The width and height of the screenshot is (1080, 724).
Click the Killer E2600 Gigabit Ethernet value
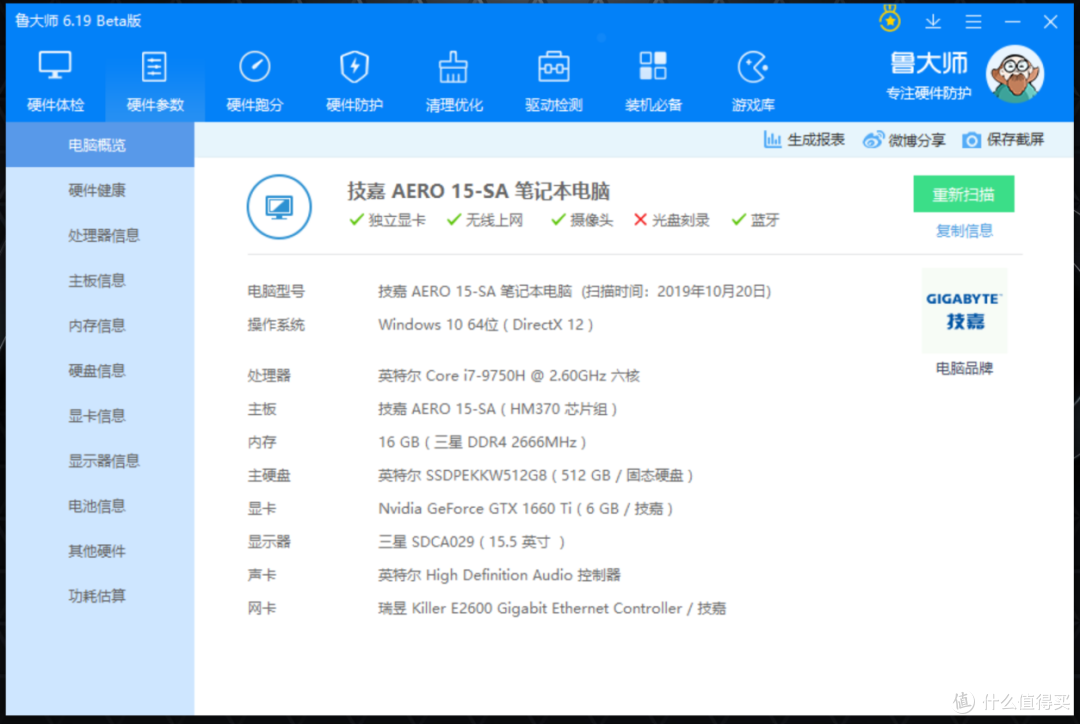pos(552,608)
